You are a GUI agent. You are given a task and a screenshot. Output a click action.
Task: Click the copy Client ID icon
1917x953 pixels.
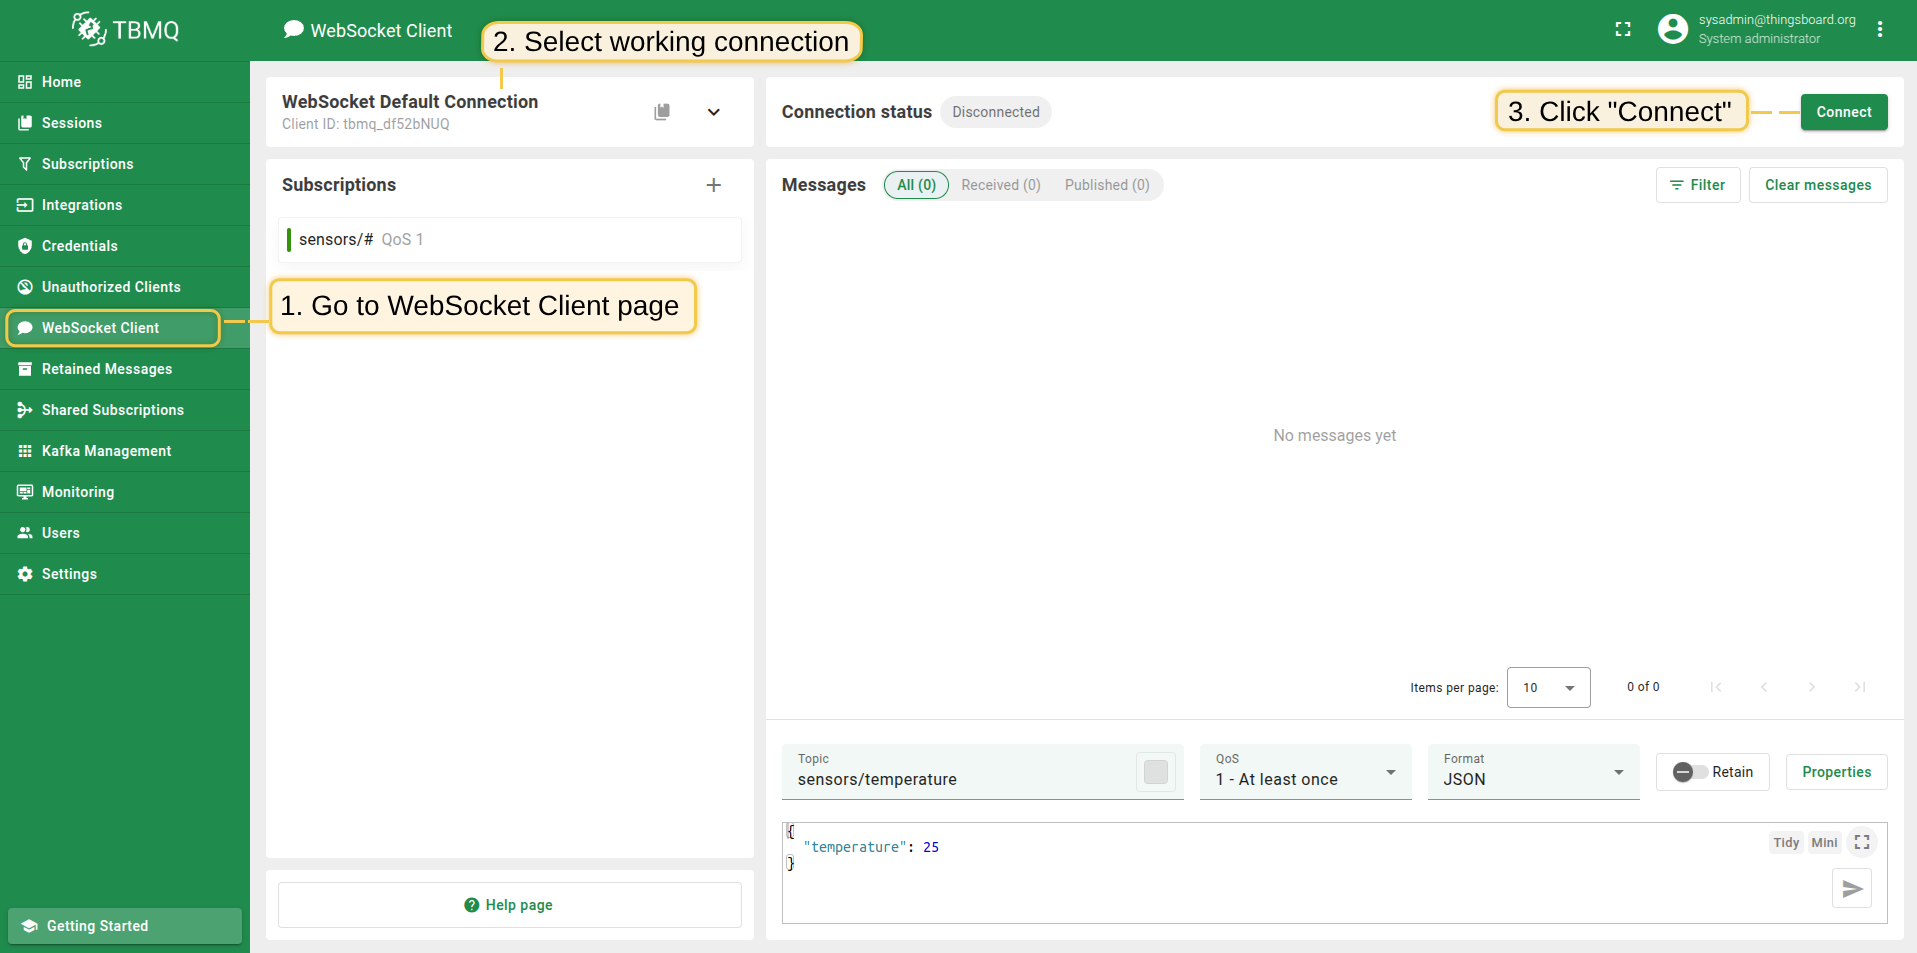(662, 112)
